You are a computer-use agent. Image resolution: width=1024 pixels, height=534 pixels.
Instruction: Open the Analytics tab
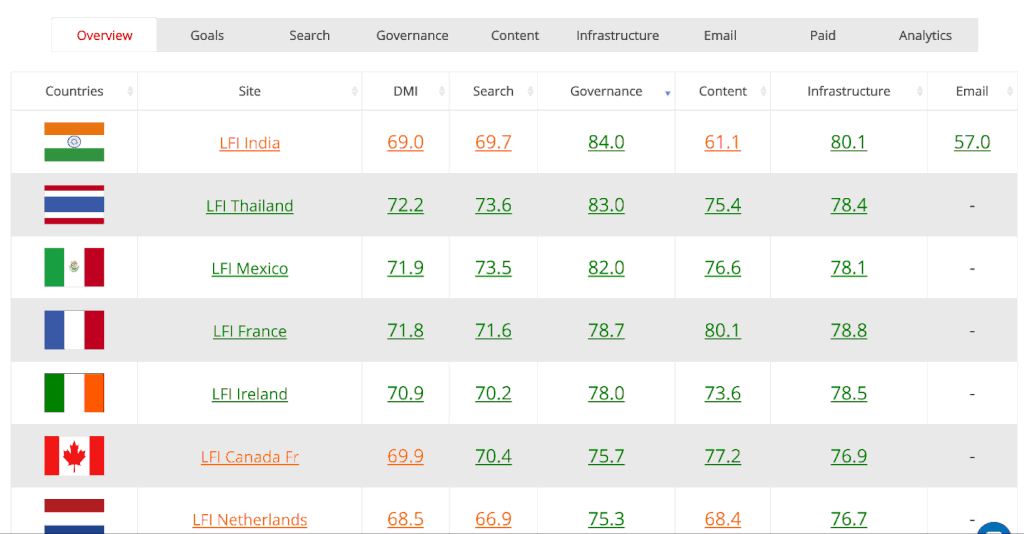[x=925, y=35]
